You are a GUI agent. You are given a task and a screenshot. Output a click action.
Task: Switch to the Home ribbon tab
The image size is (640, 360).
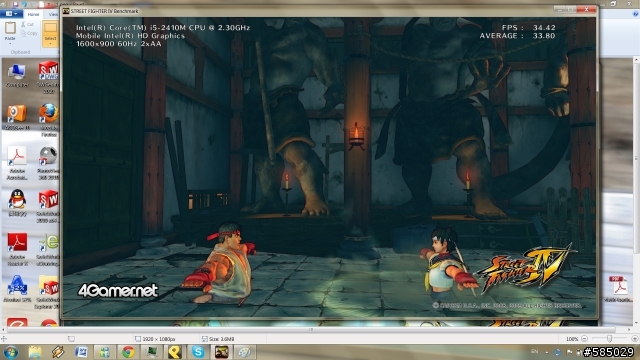click(33, 14)
